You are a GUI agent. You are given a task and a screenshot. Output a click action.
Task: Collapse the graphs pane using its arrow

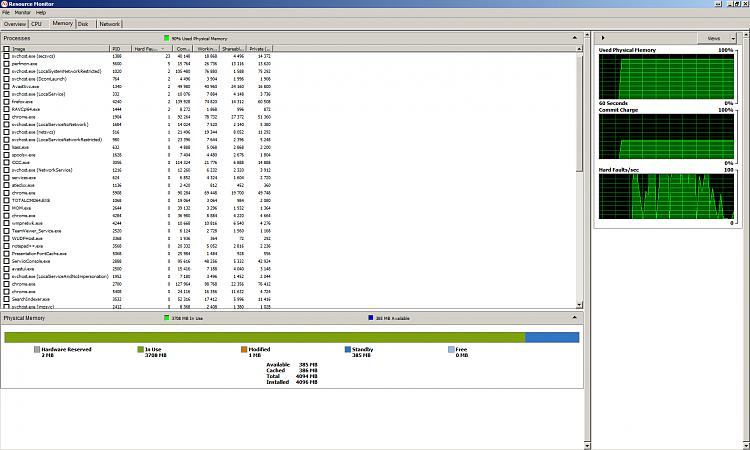pyautogui.click(x=603, y=38)
